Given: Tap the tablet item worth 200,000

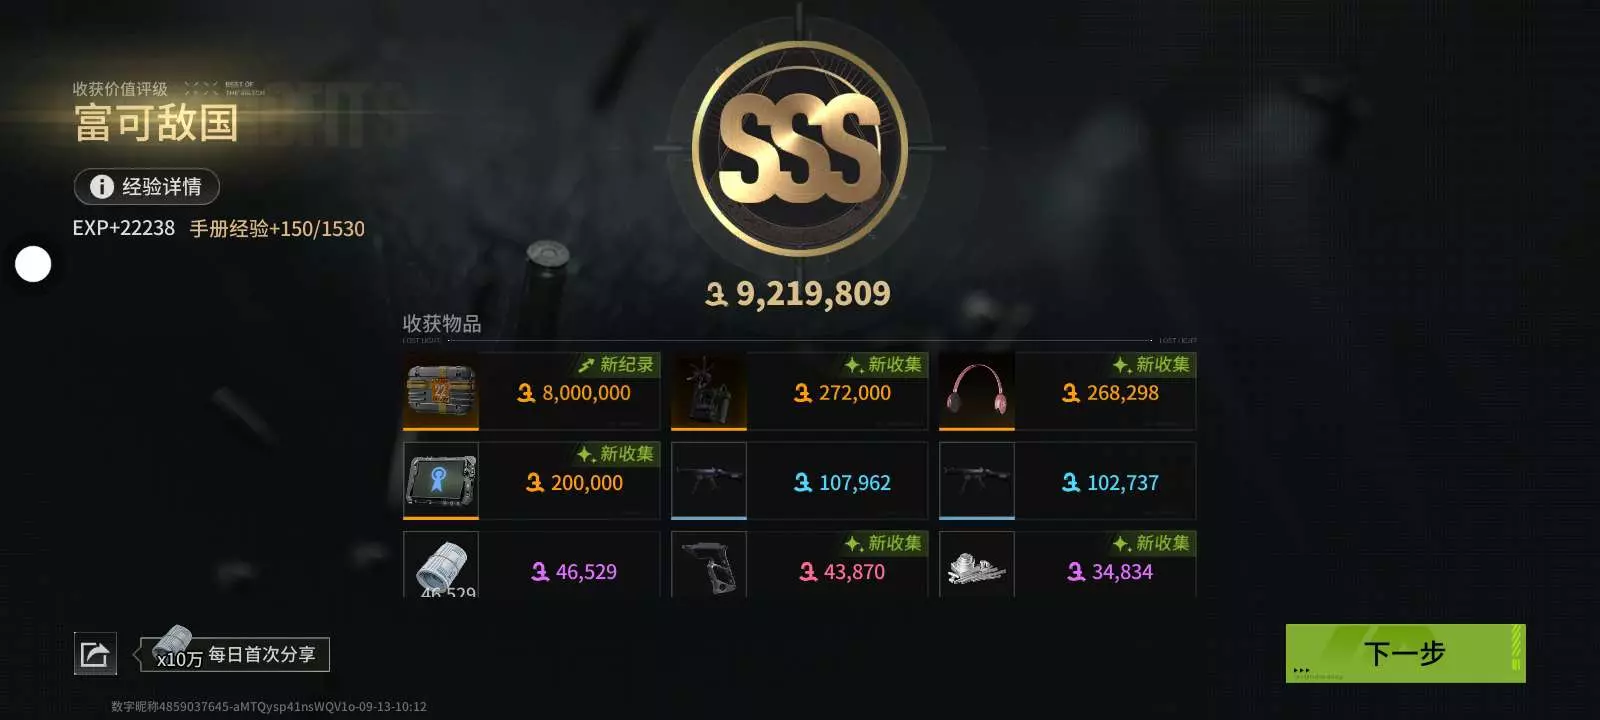Looking at the screenshot, I should tap(441, 481).
